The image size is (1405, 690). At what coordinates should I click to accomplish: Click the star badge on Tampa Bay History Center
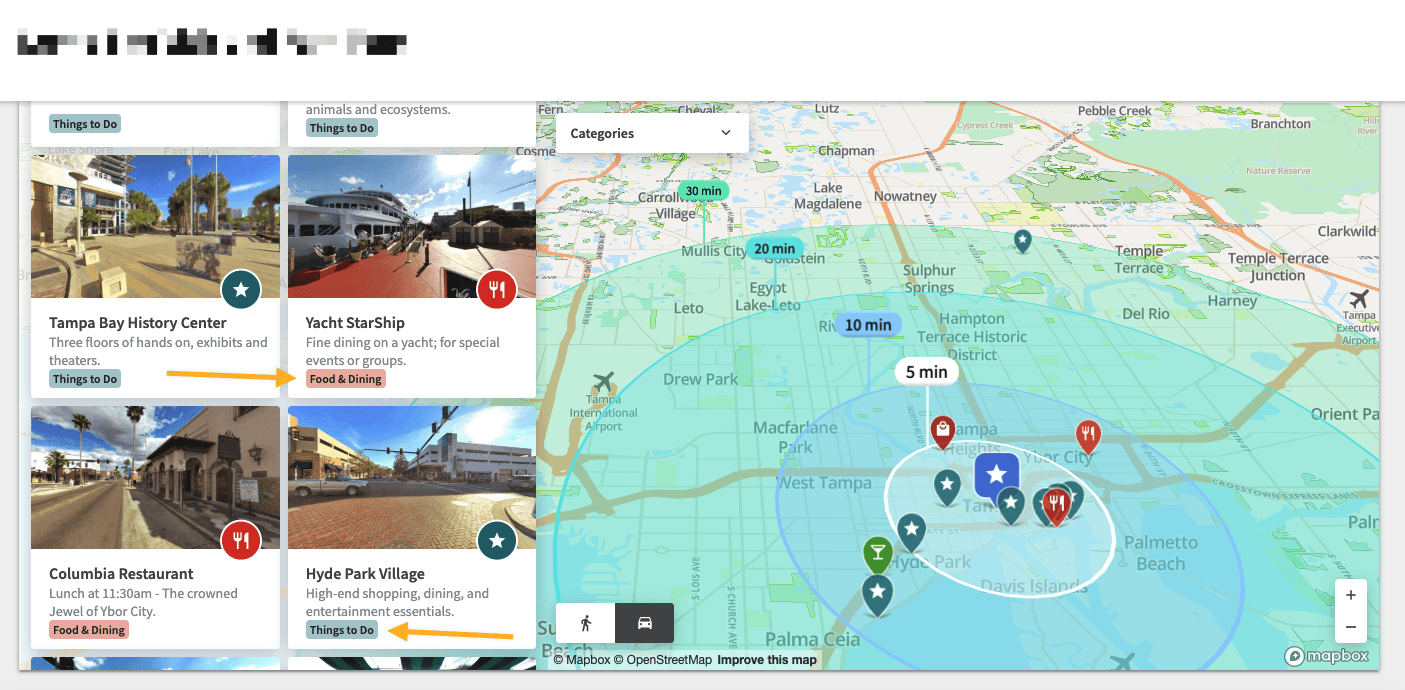coord(240,290)
